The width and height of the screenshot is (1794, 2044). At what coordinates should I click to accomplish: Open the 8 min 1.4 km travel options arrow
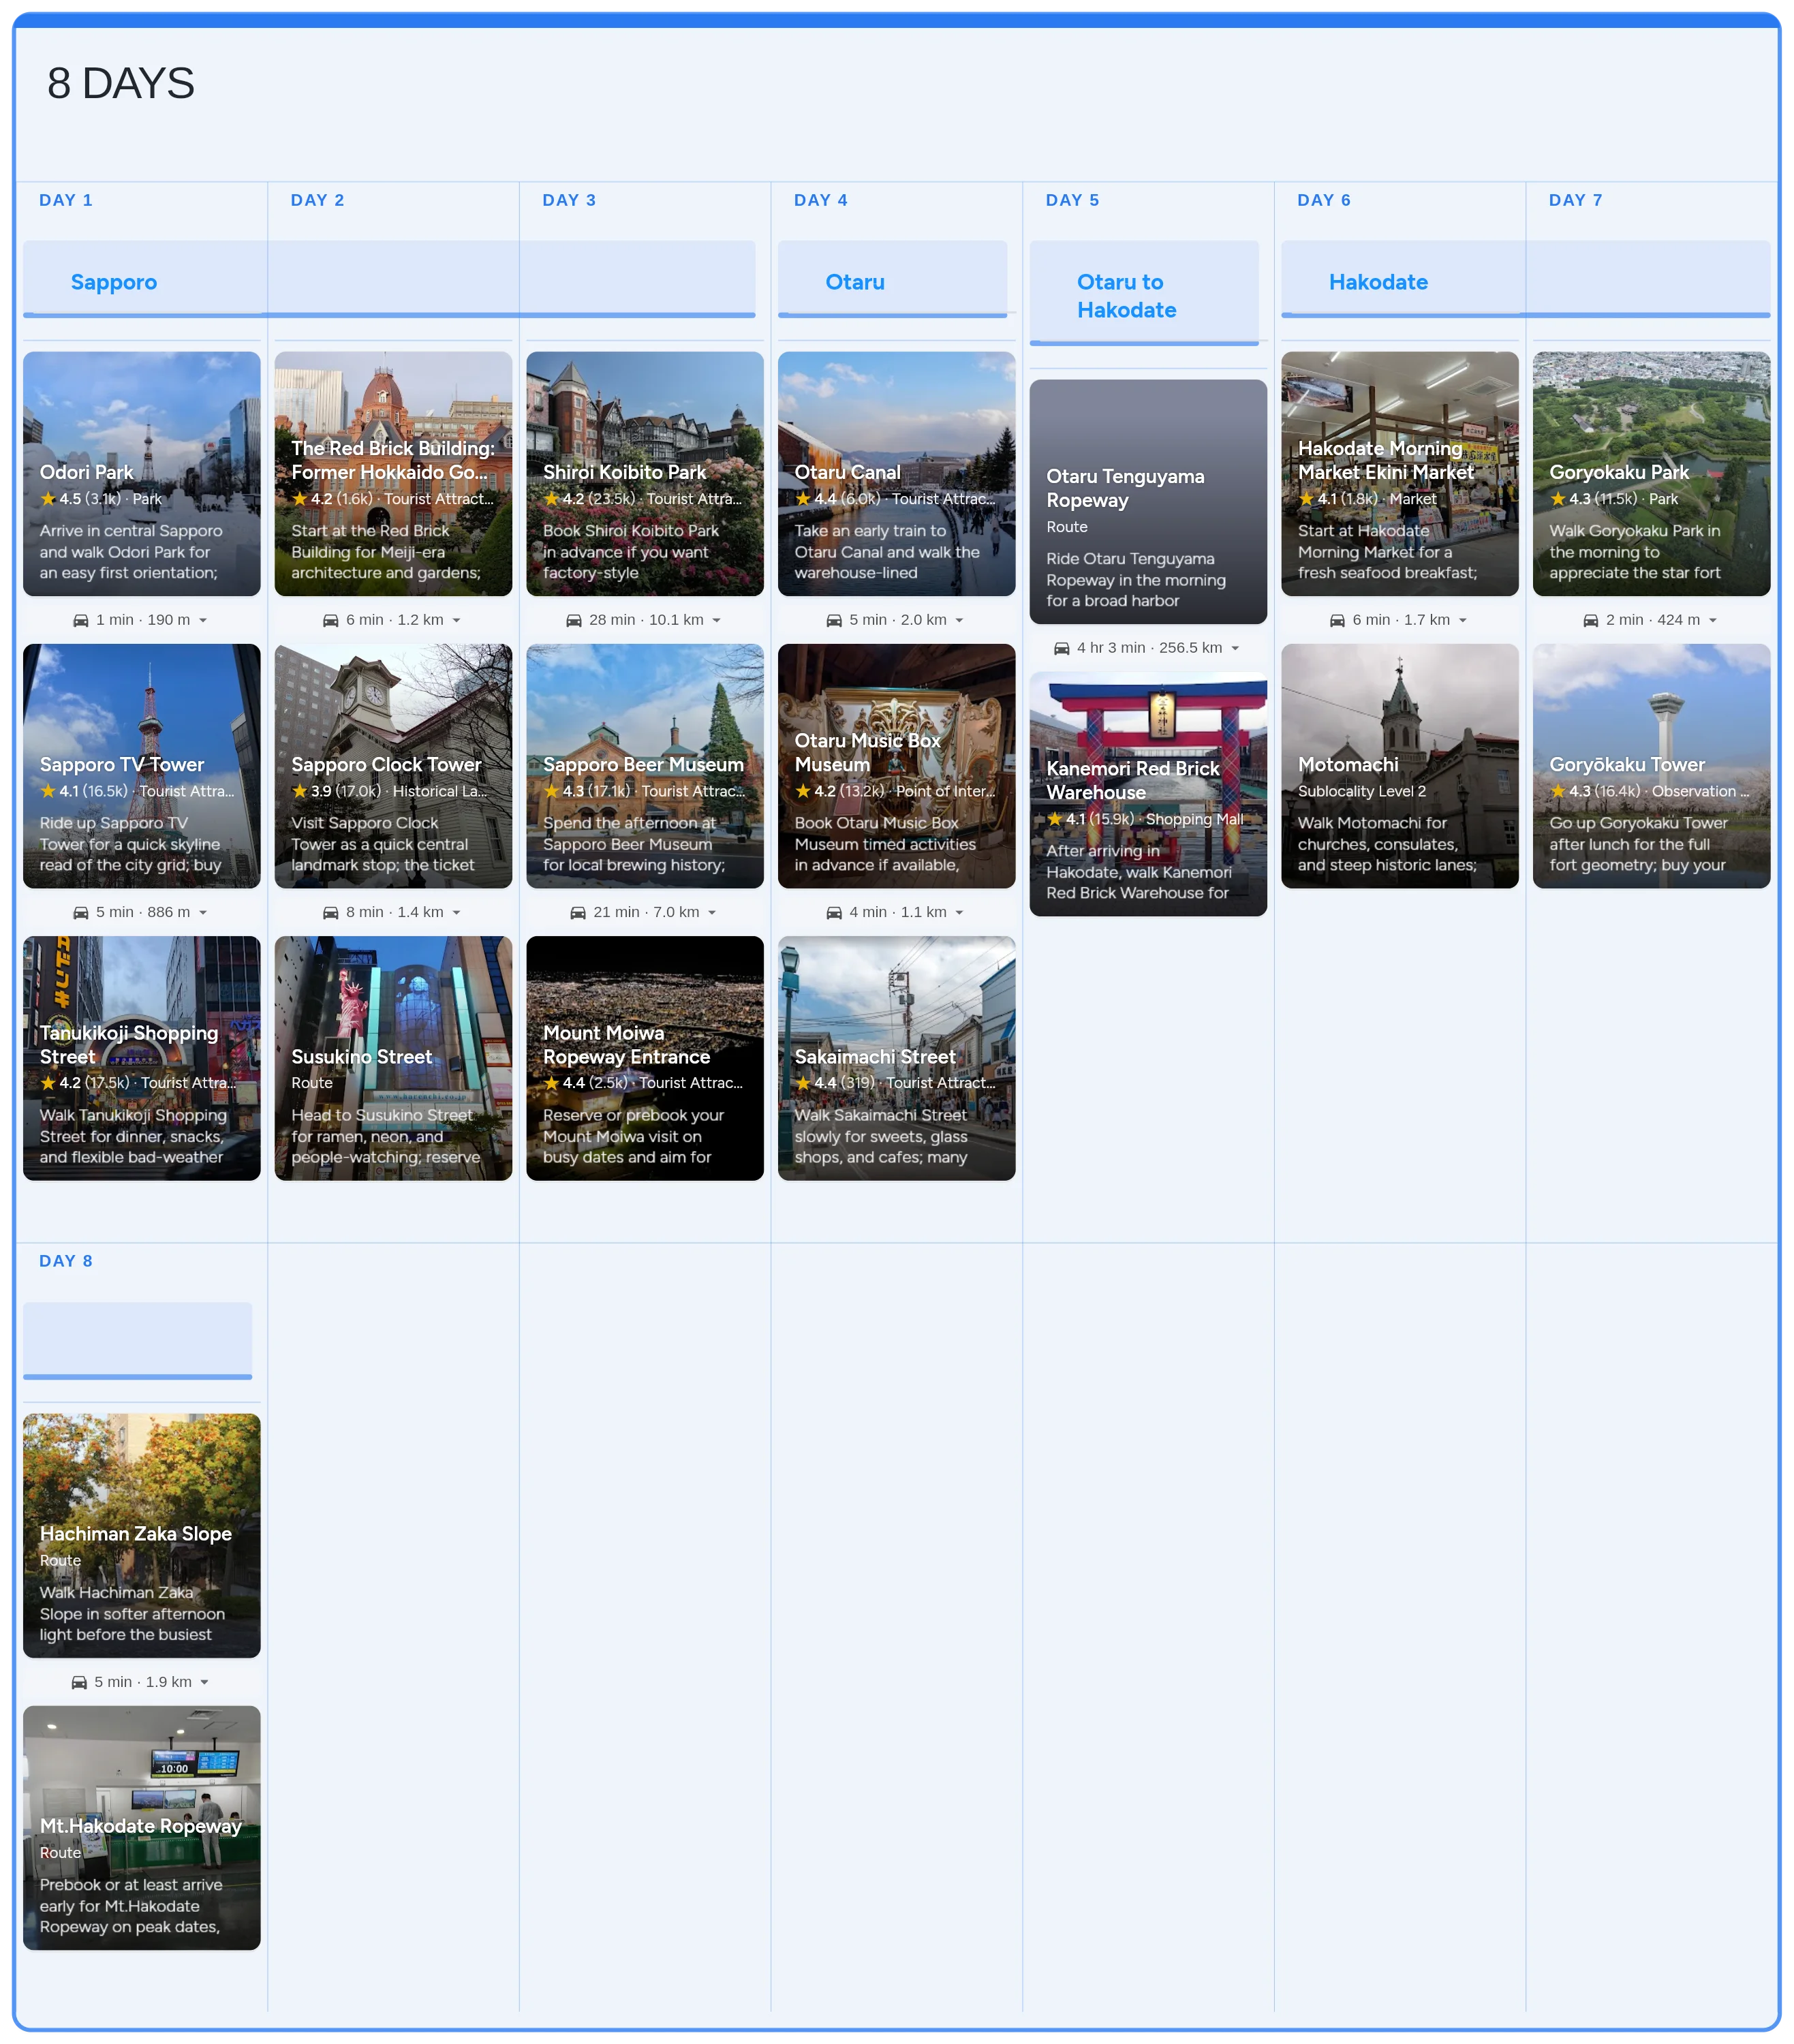tap(457, 912)
